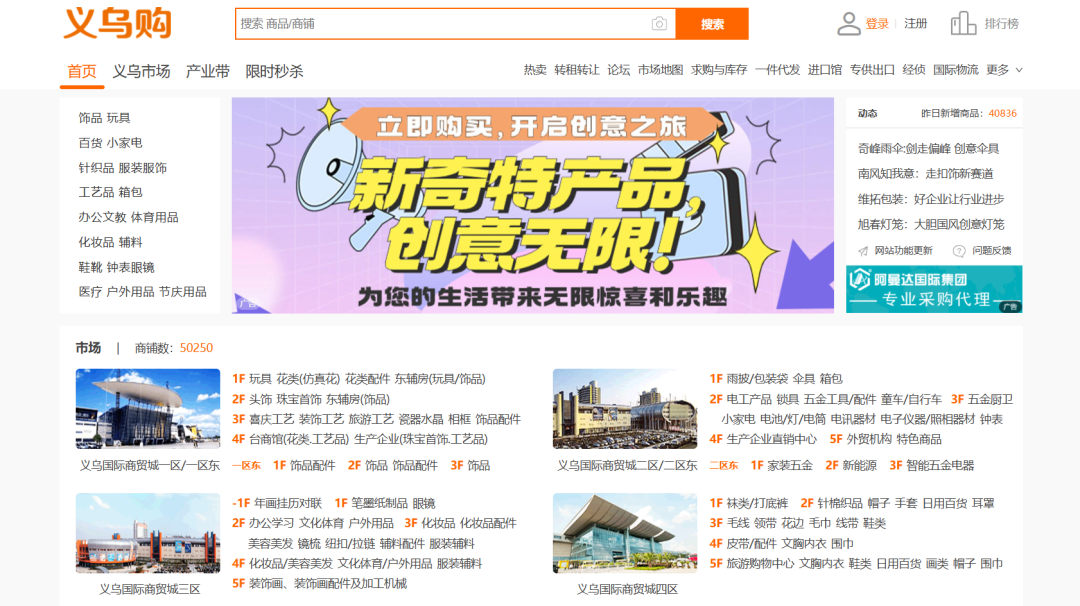Open the 义乌国际商贸城一区 building thumbnail
The height and width of the screenshot is (606, 1080).
(148, 409)
